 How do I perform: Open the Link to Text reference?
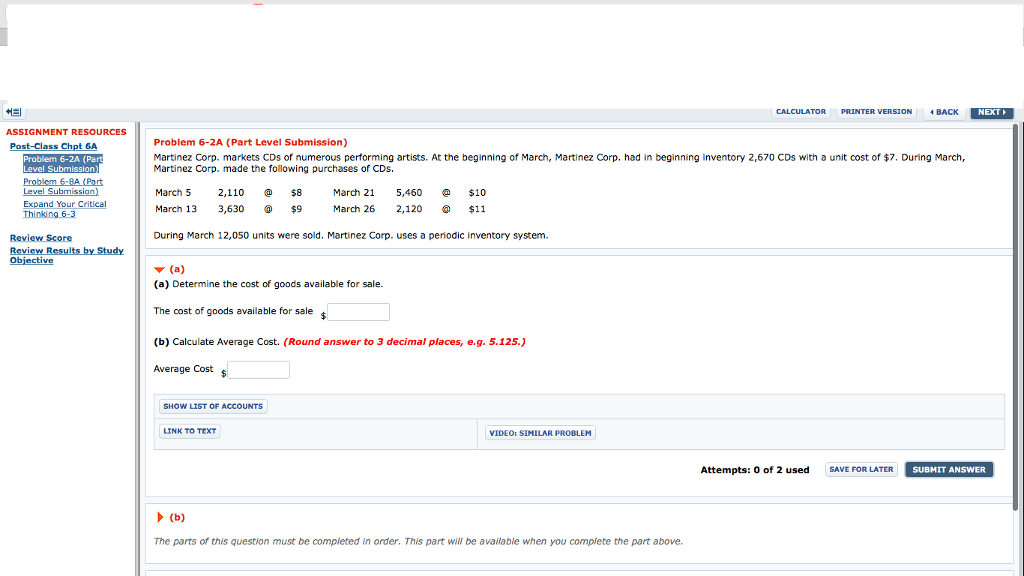coord(189,430)
